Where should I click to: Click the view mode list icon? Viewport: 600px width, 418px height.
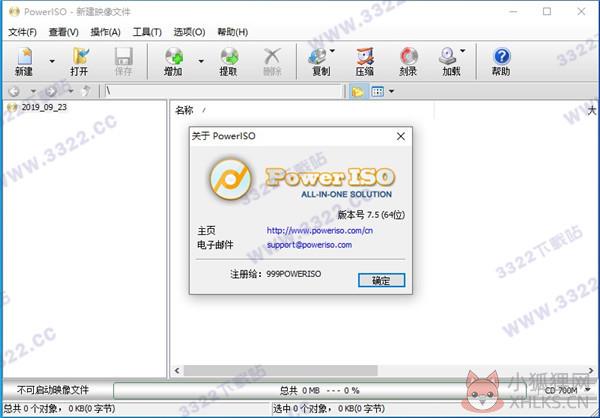point(377,91)
